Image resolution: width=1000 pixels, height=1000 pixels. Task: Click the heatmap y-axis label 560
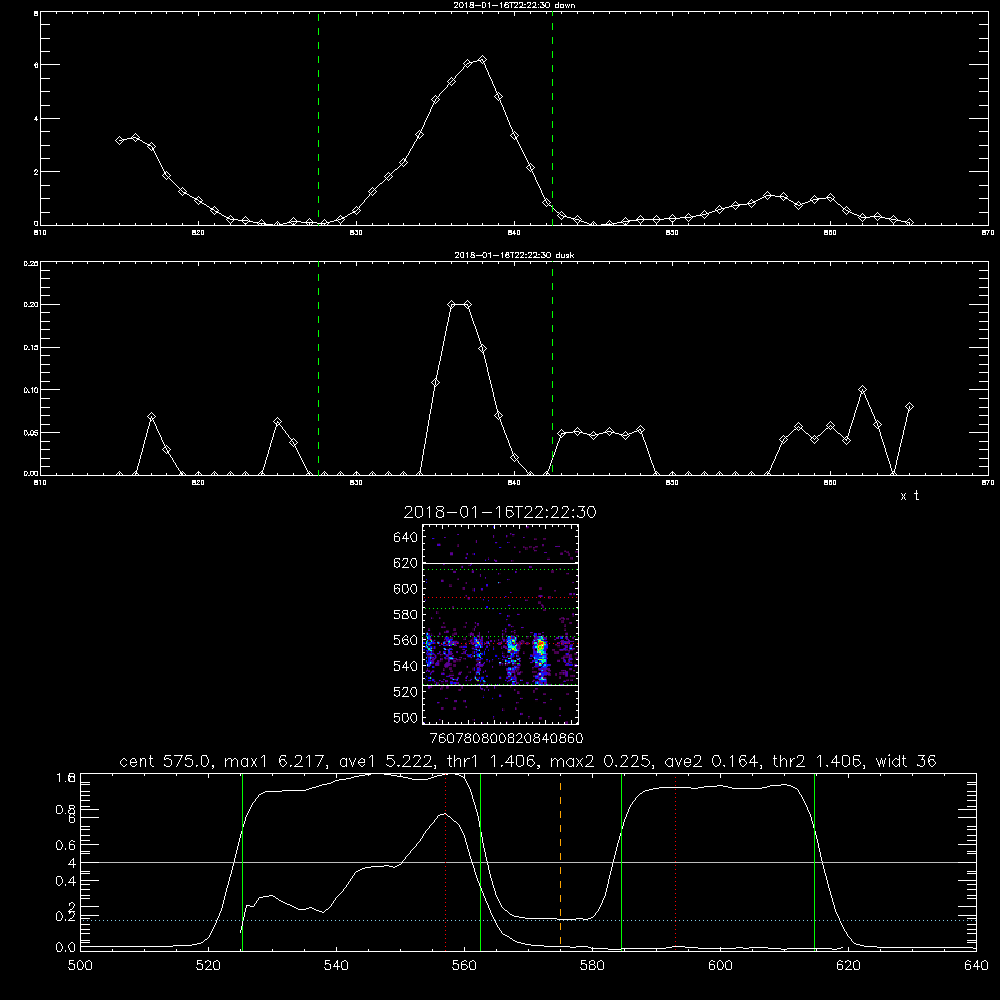point(406,640)
